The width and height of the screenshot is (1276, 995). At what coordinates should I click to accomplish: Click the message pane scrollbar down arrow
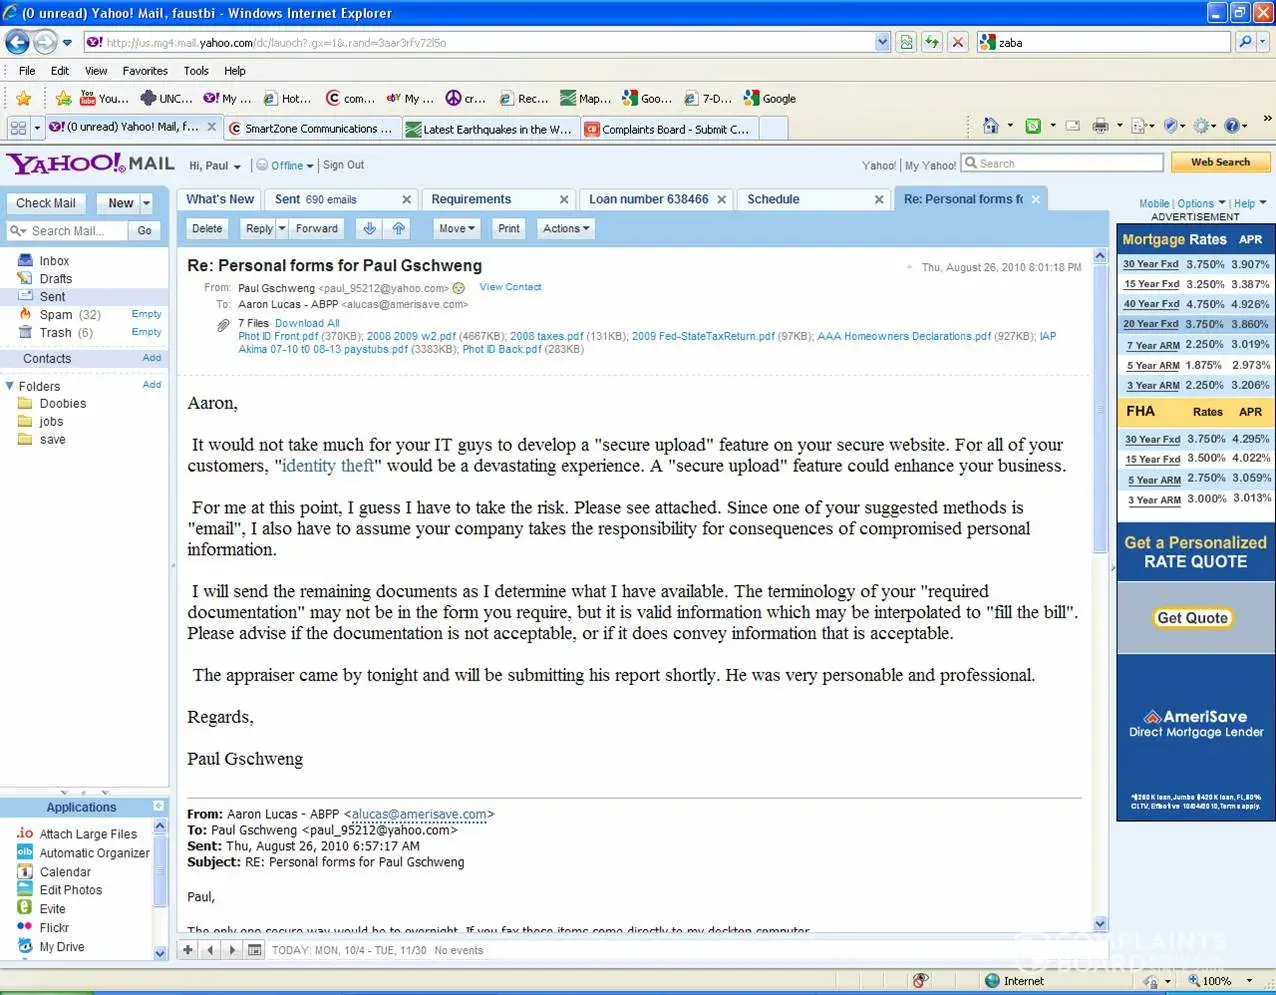[1100, 924]
